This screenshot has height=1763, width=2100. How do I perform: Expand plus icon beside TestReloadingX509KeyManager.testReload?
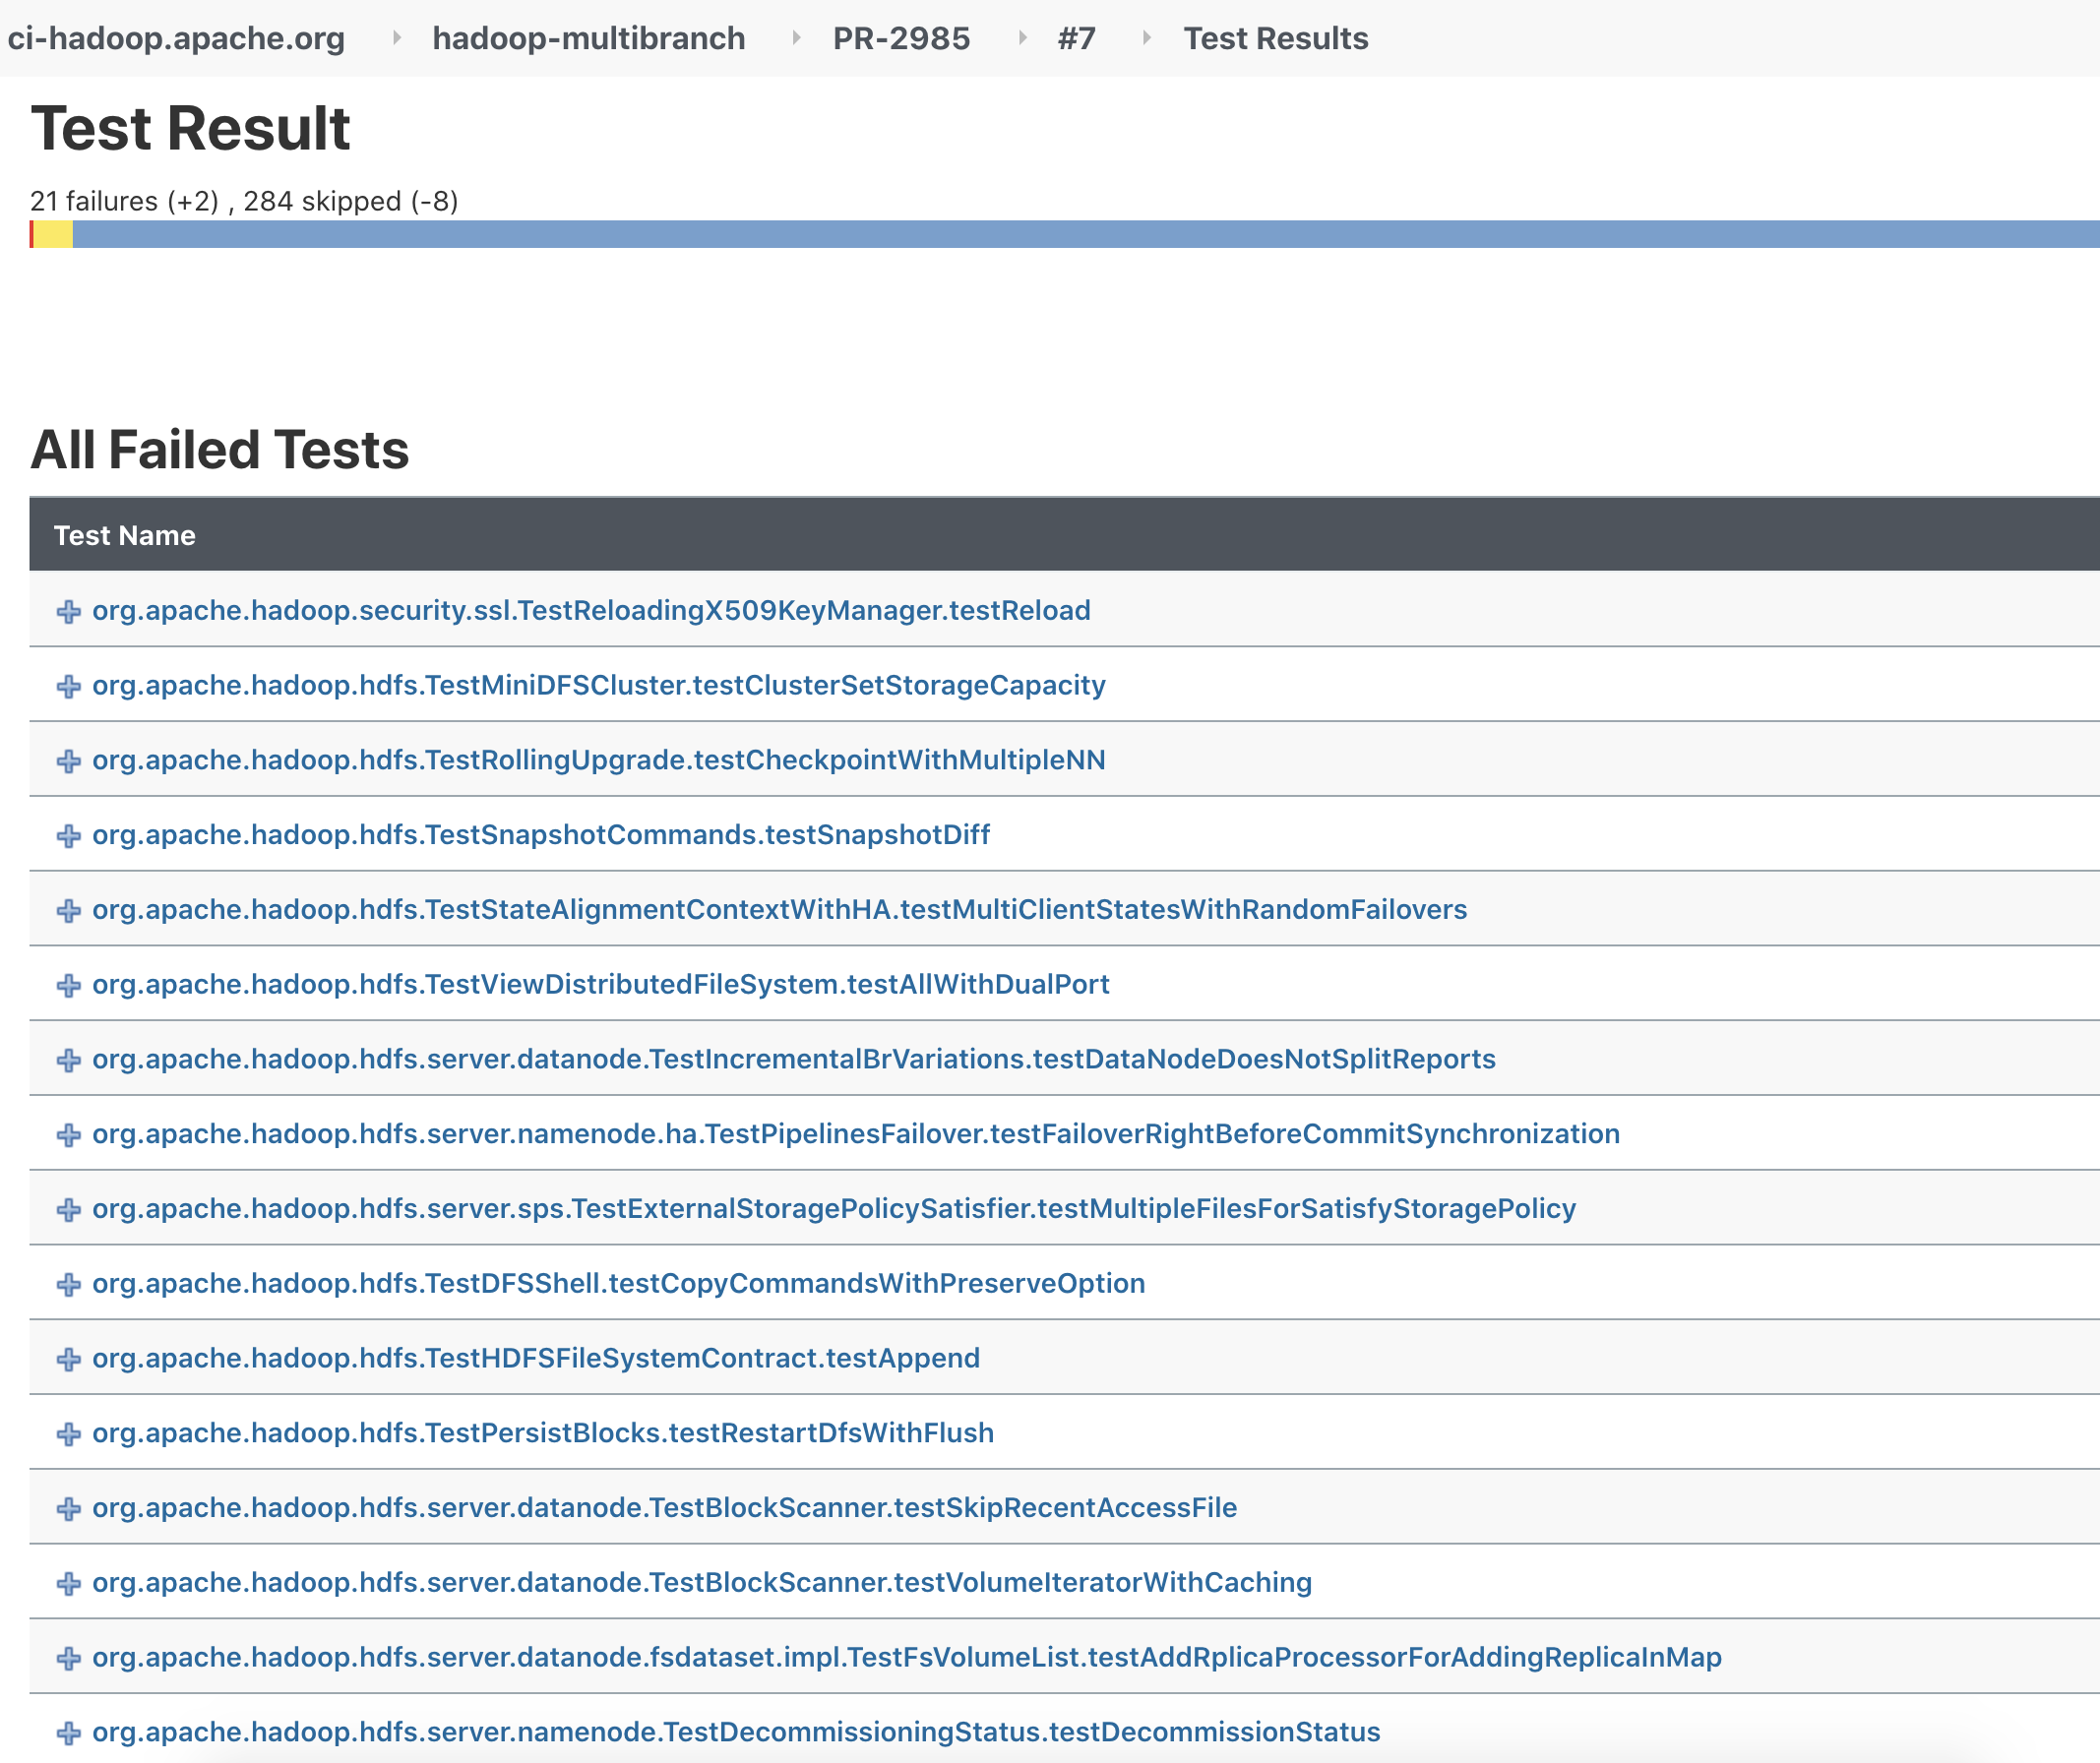(x=68, y=611)
